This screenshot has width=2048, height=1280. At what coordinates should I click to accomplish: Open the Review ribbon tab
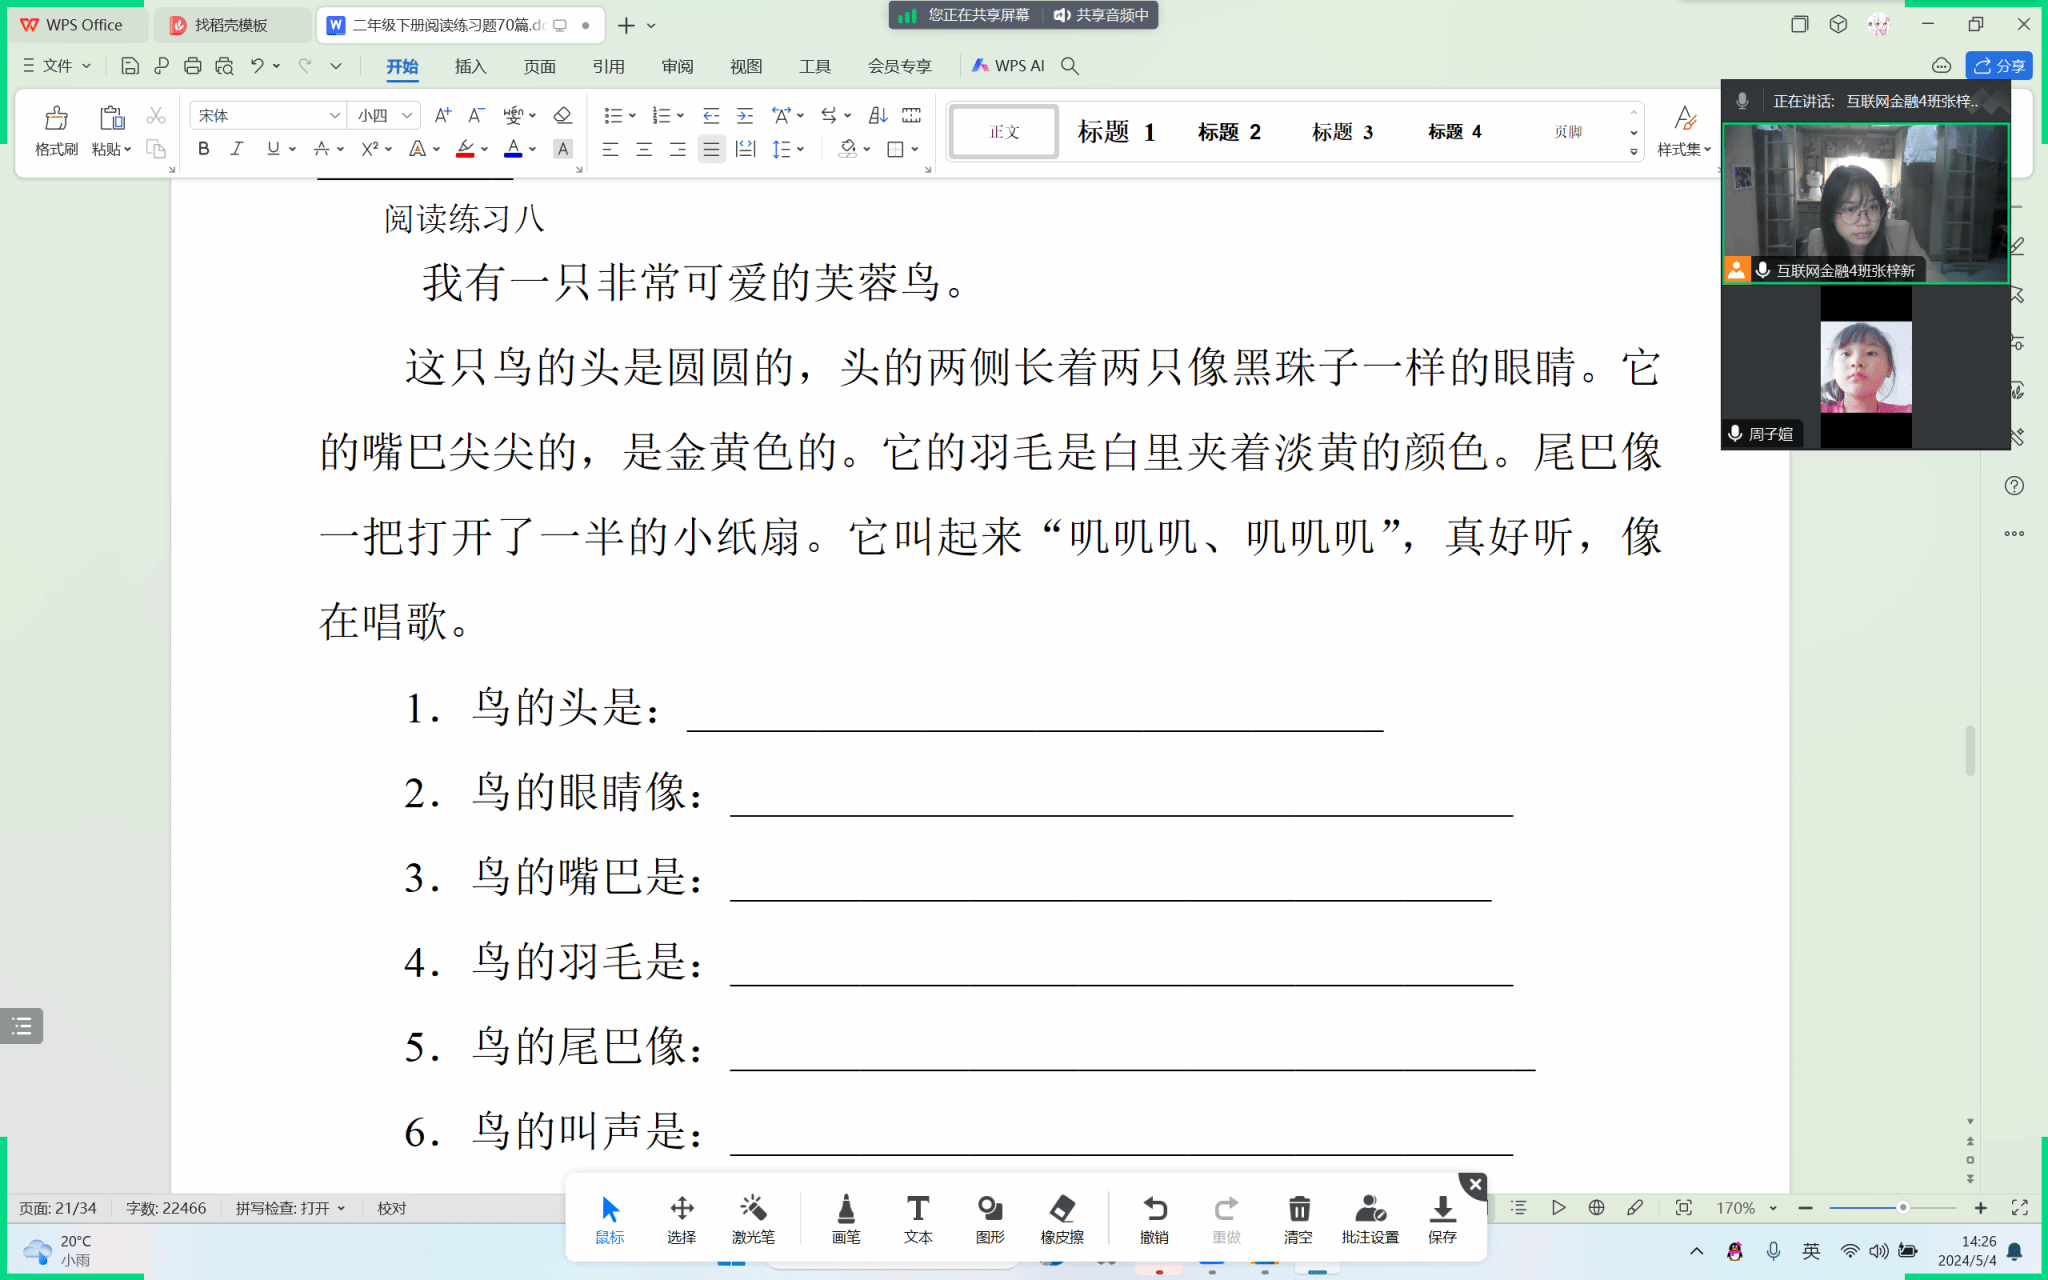[677, 66]
